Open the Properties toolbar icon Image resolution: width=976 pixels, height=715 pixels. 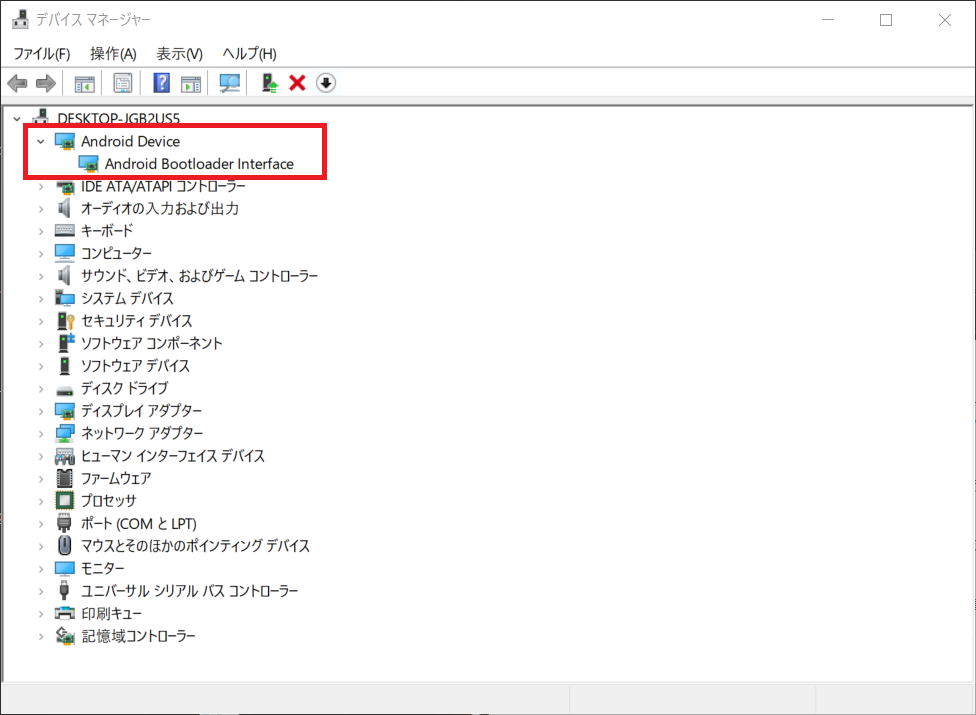[123, 83]
